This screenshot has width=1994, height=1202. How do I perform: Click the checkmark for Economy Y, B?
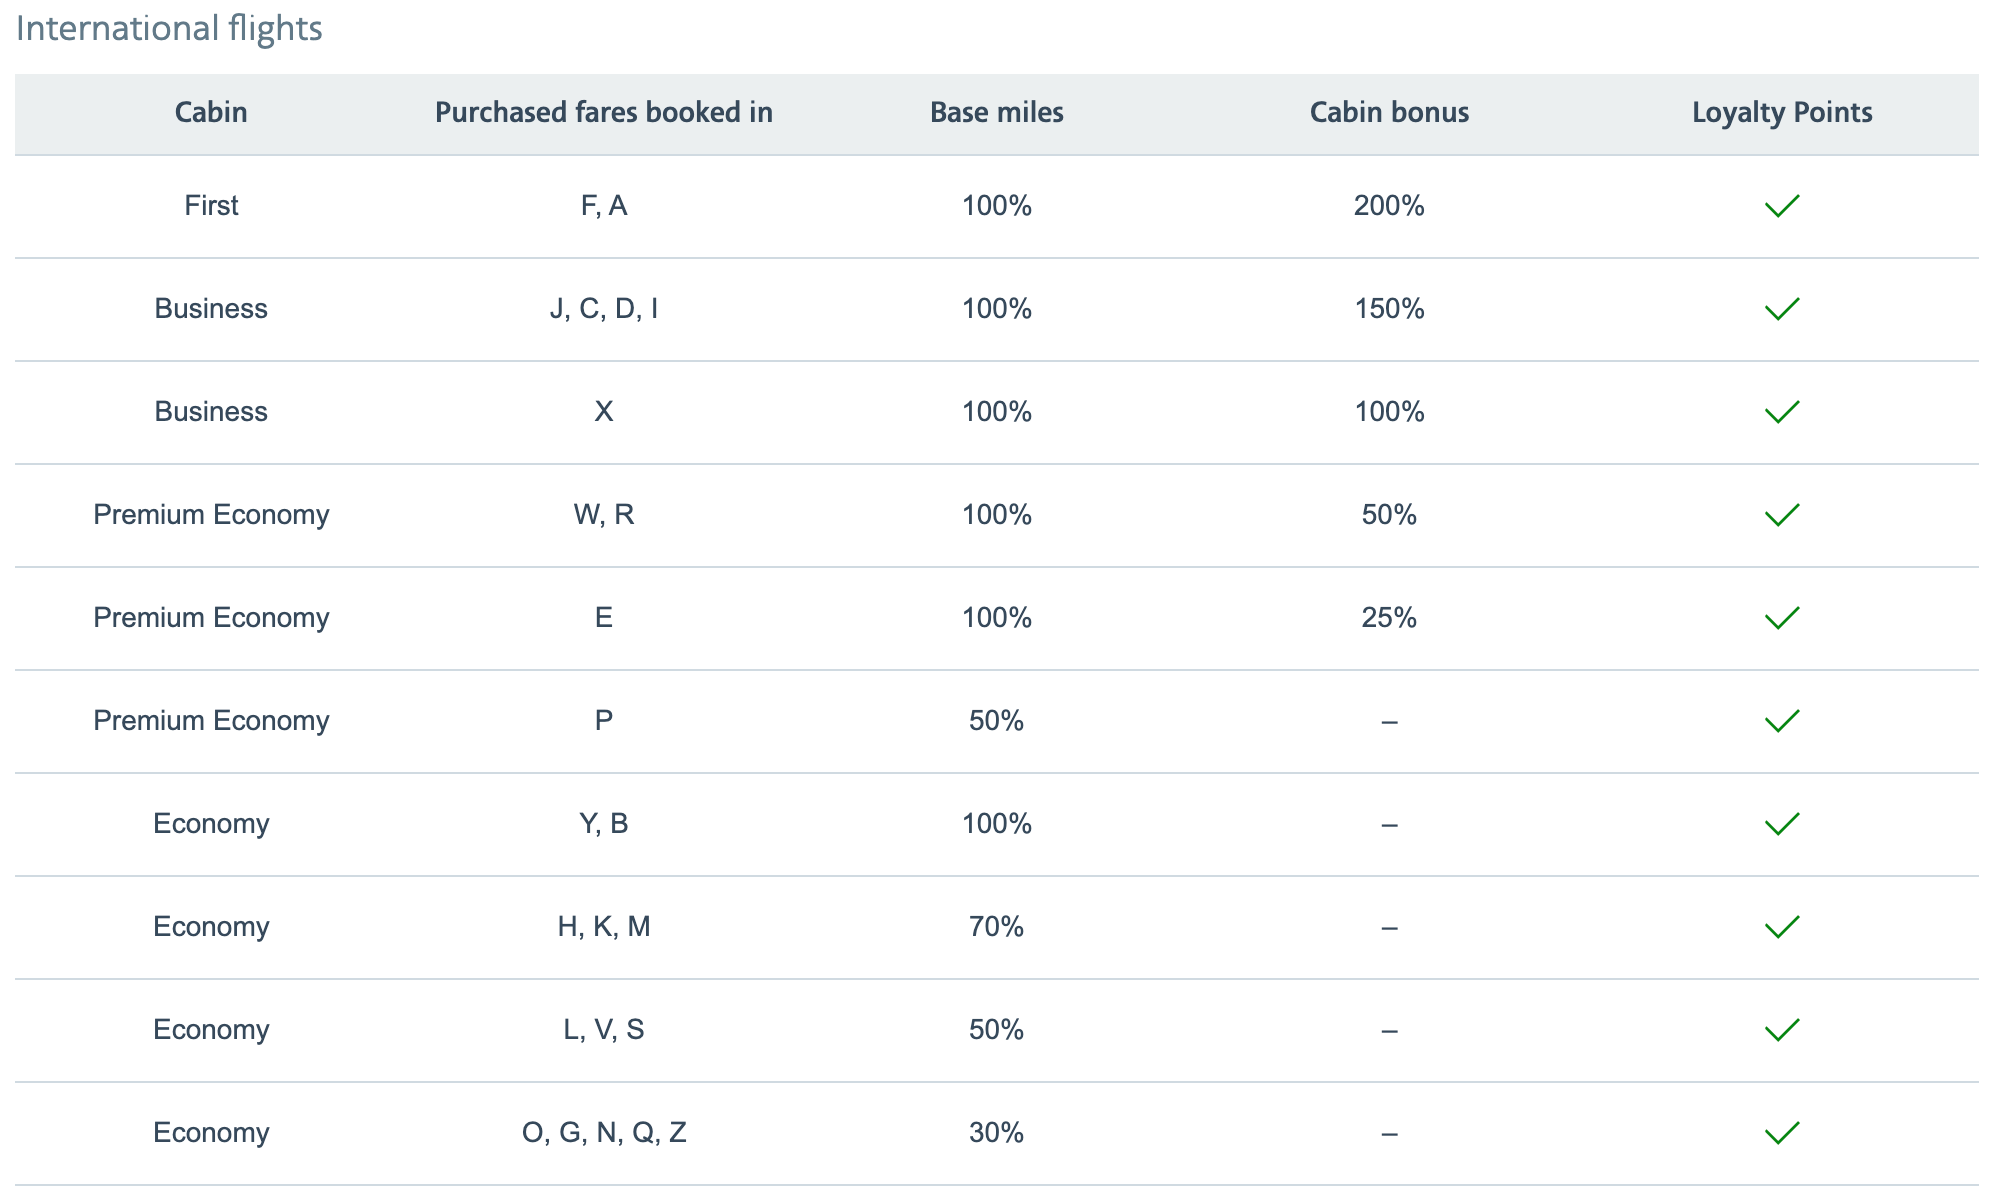(1782, 824)
